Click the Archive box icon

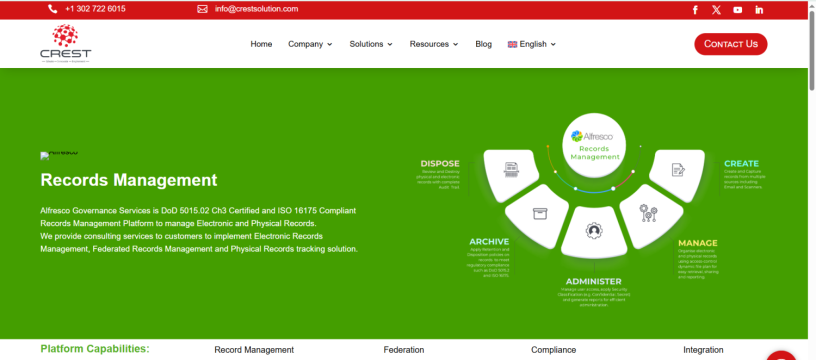coord(540,213)
